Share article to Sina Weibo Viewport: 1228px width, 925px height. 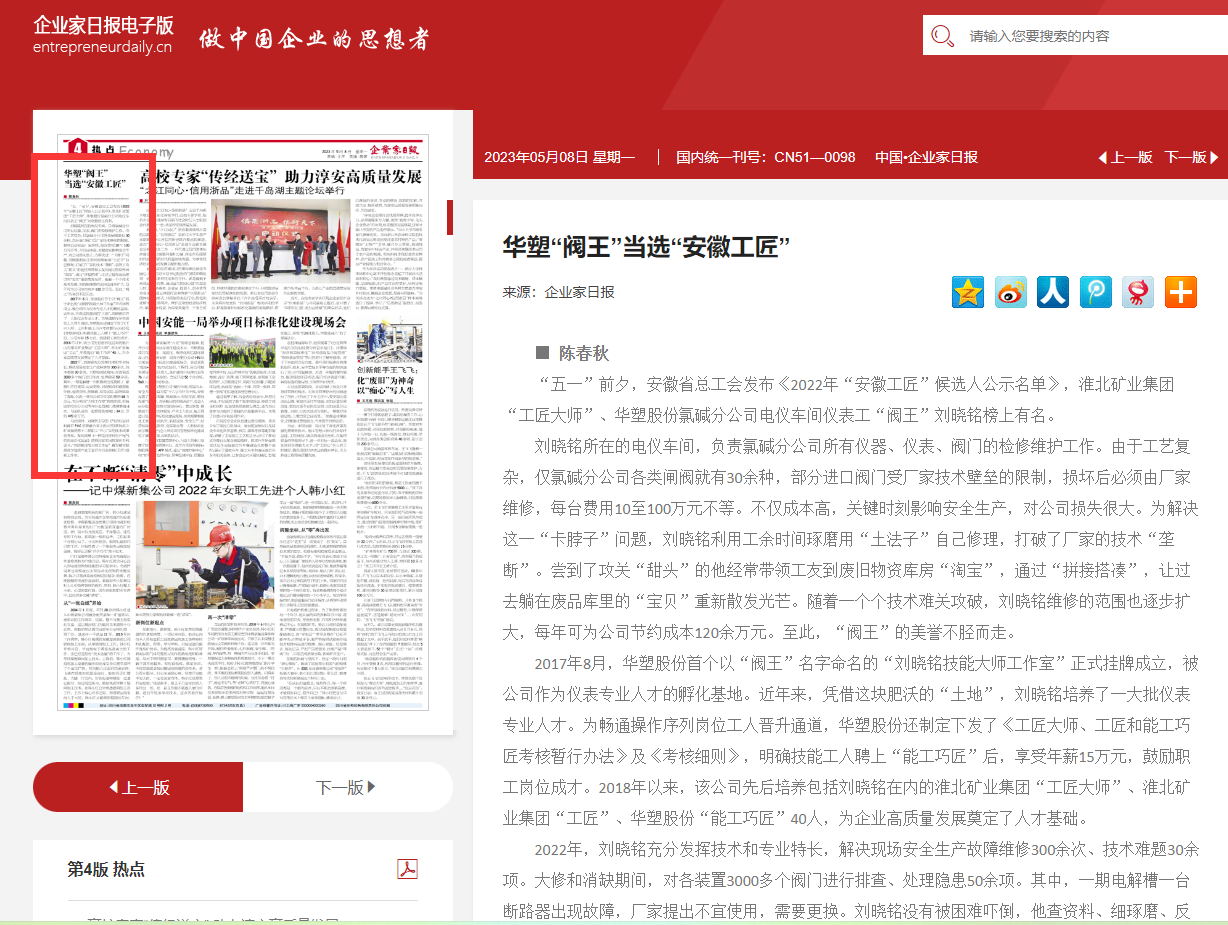(x=1010, y=292)
